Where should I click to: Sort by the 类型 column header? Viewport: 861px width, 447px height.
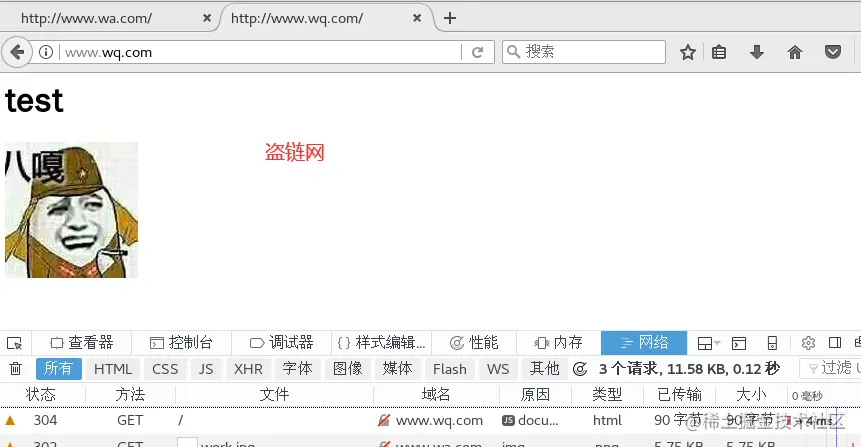coord(607,395)
